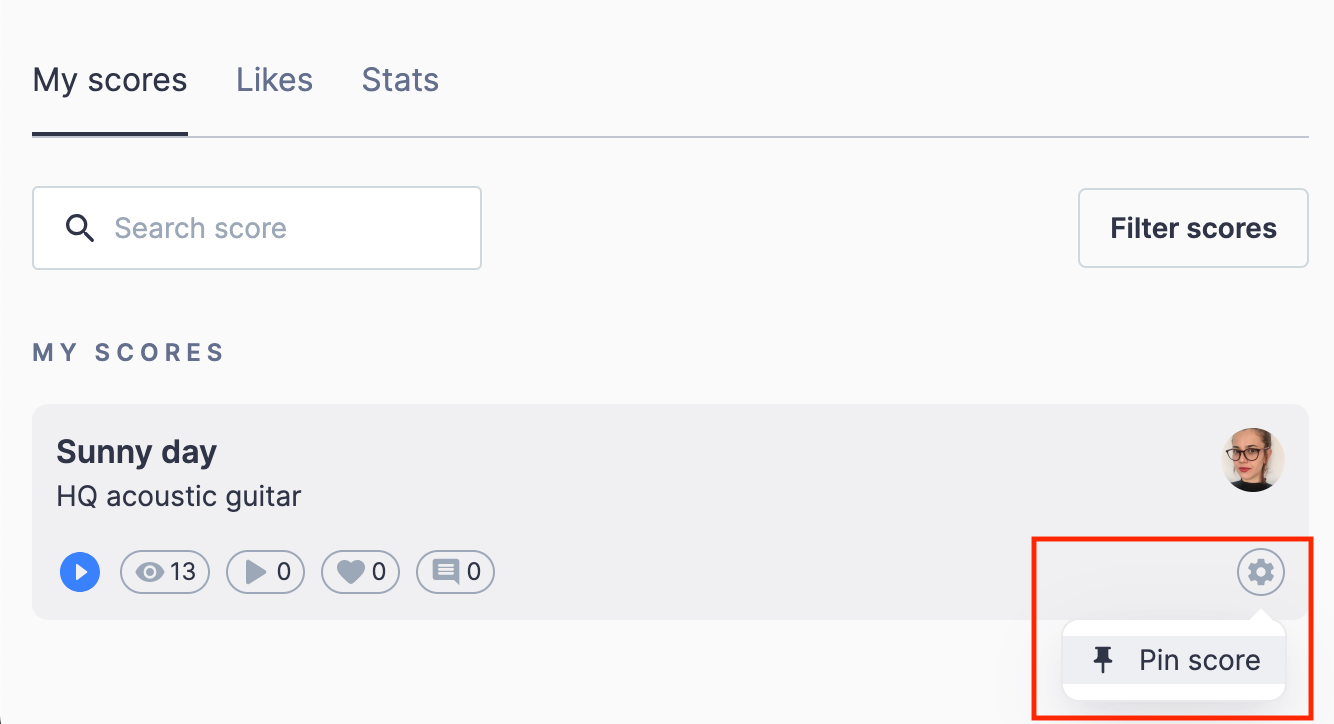Open the Filter scores options
Viewport: 1334px width, 724px height.
pos(1193,228)
